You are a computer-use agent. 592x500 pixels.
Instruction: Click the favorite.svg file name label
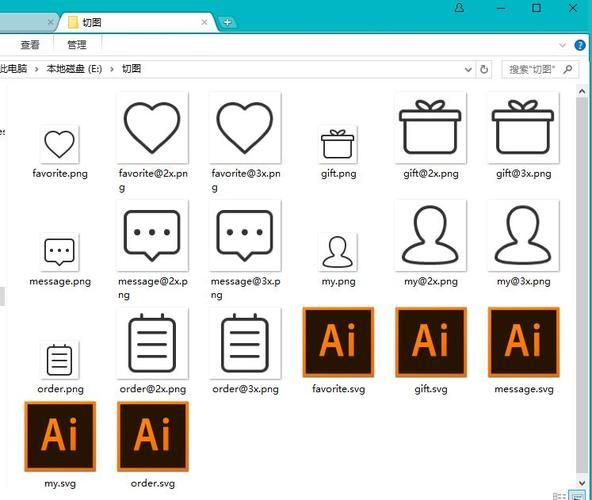[x=339, y=389]
